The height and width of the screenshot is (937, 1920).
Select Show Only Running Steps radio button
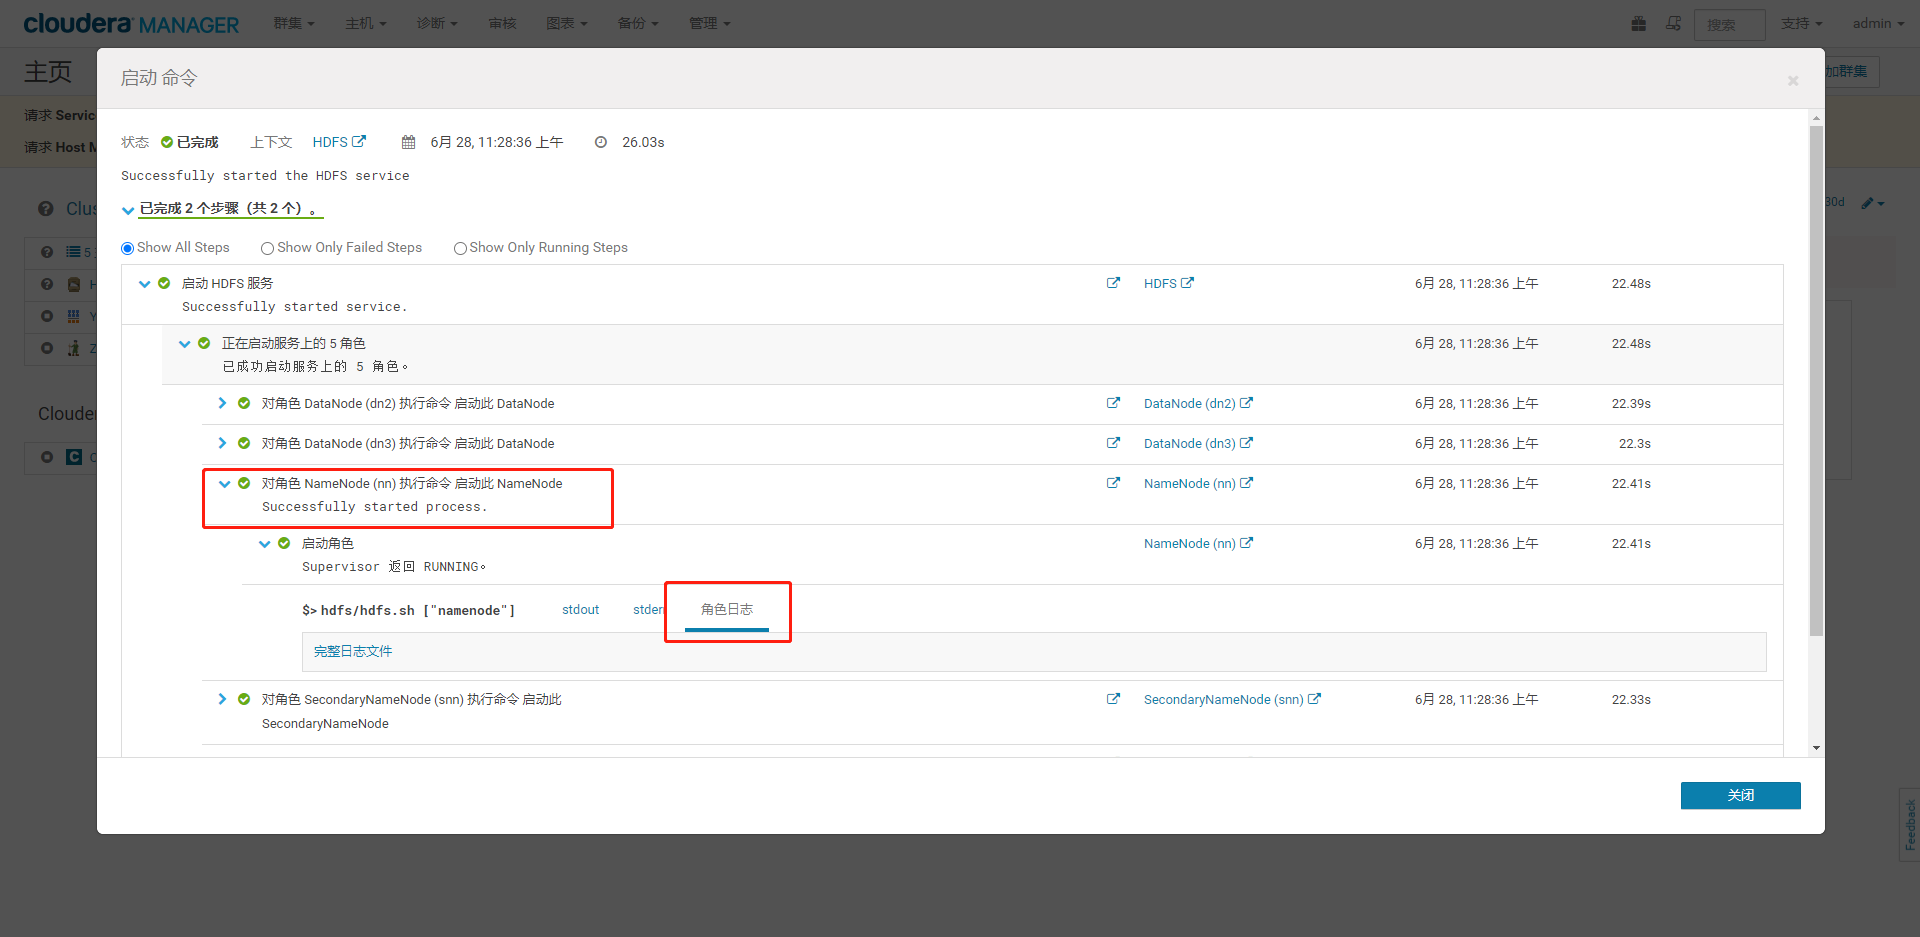click(460, 248)
